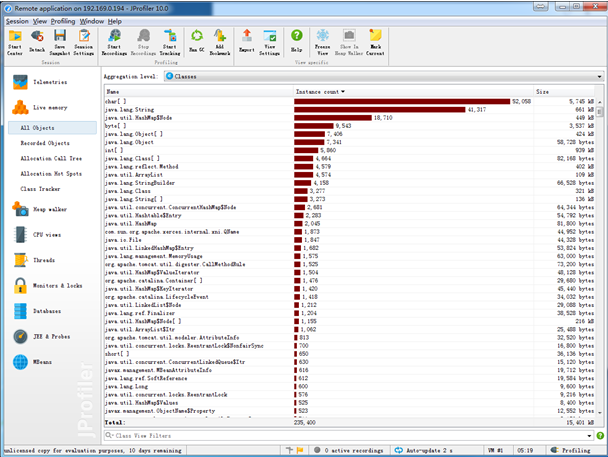Select Recorded Objects view

pos(45,143)
